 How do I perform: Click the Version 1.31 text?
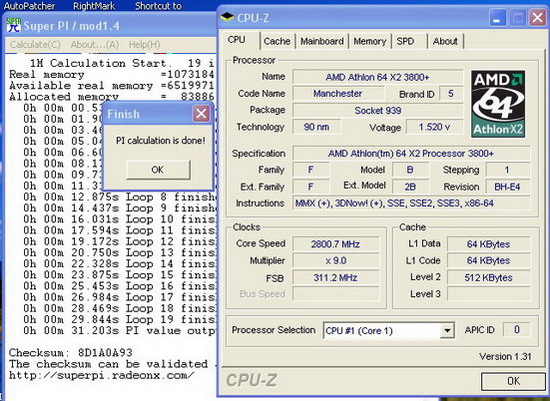[x=505, y=356]
